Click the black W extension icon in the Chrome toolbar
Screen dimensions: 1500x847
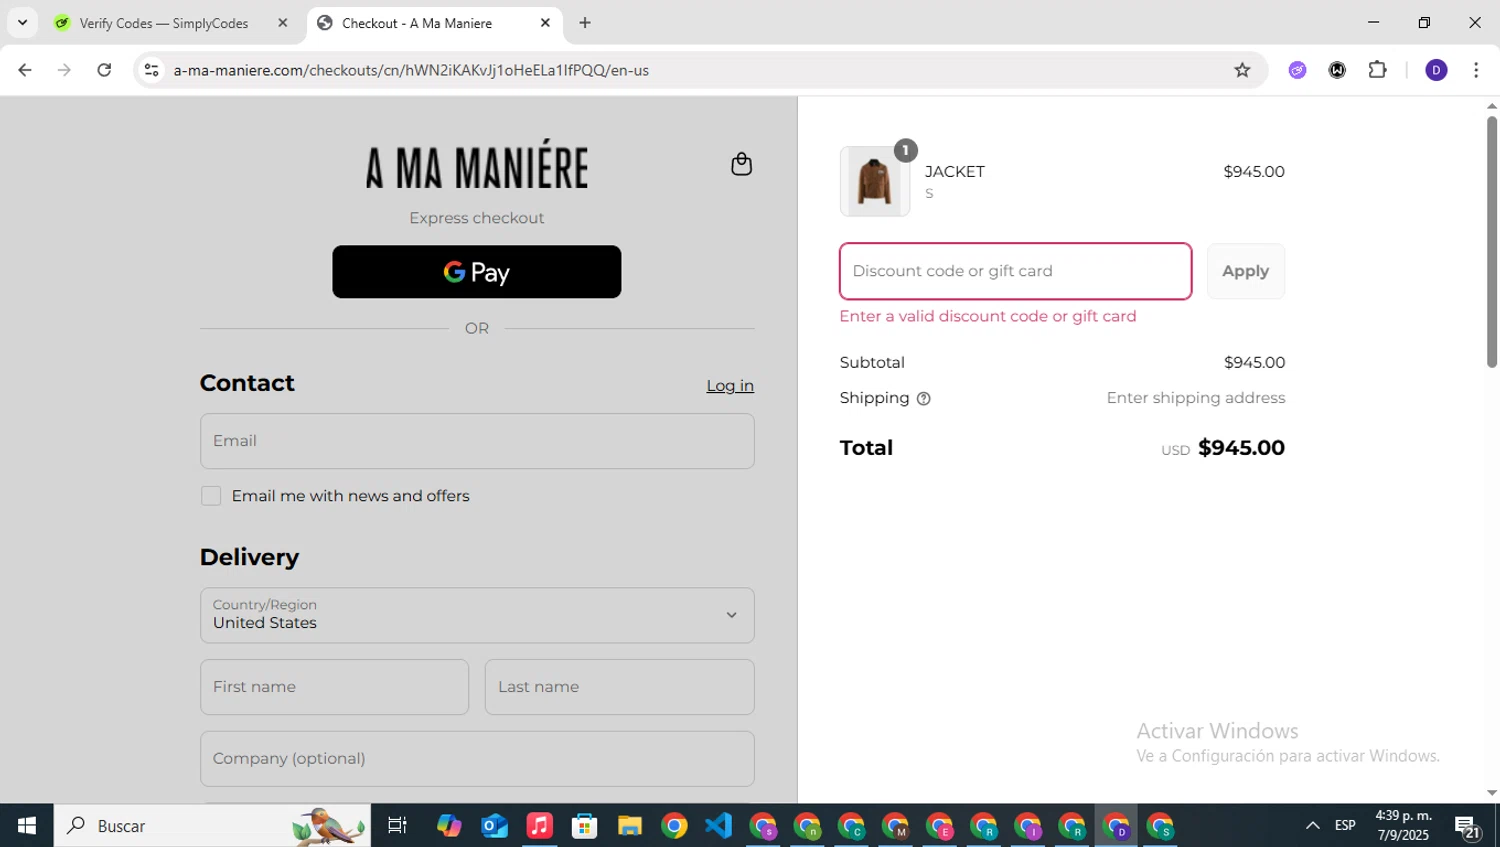pyautogui.click(x=1337, y=70)
